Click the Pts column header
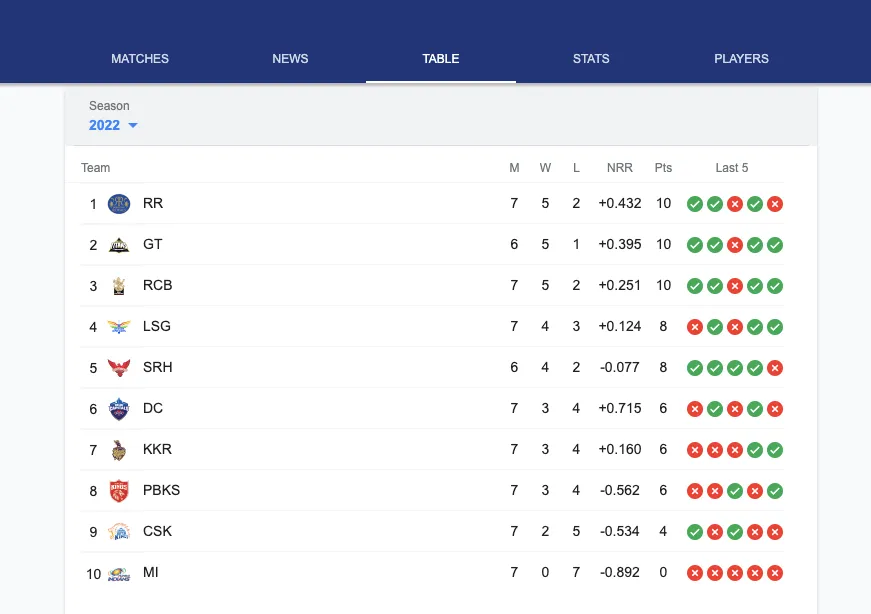This screenshot has width=871, height=614. coord(663,168)
